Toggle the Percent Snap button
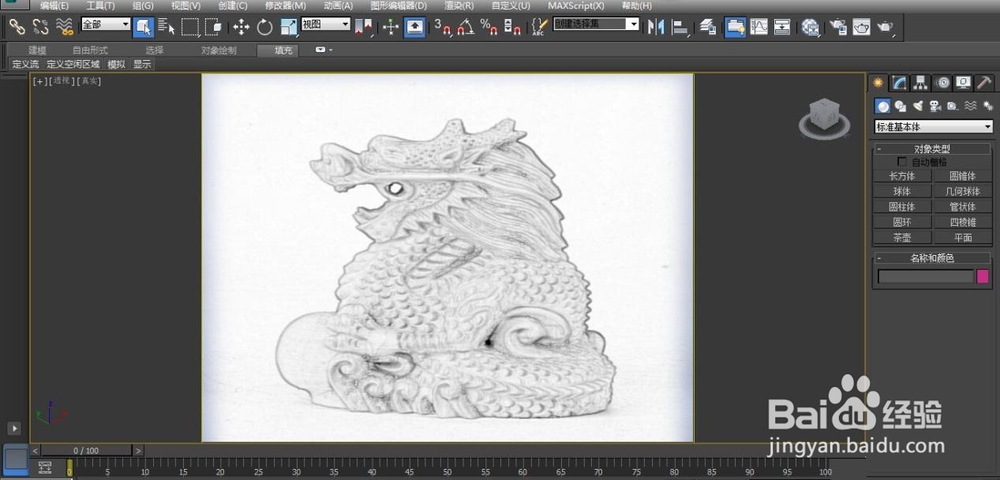 click(x=489, y=27)
